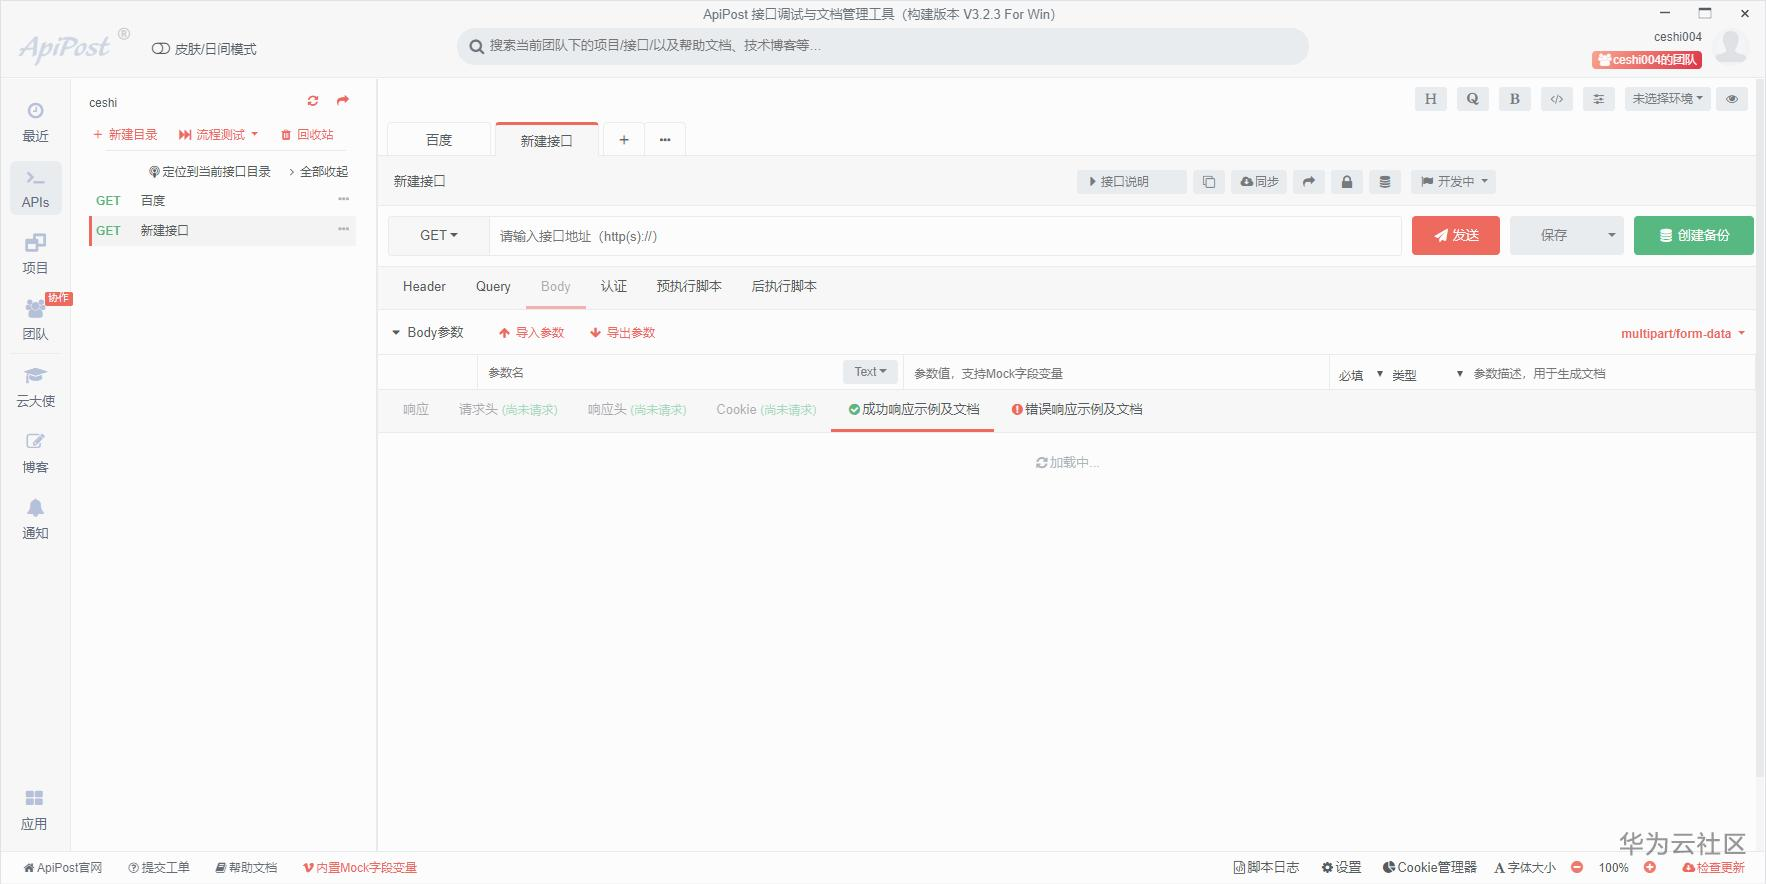
Task: Click 导出参数 export parameters
Action: click(x=623, y=332)
